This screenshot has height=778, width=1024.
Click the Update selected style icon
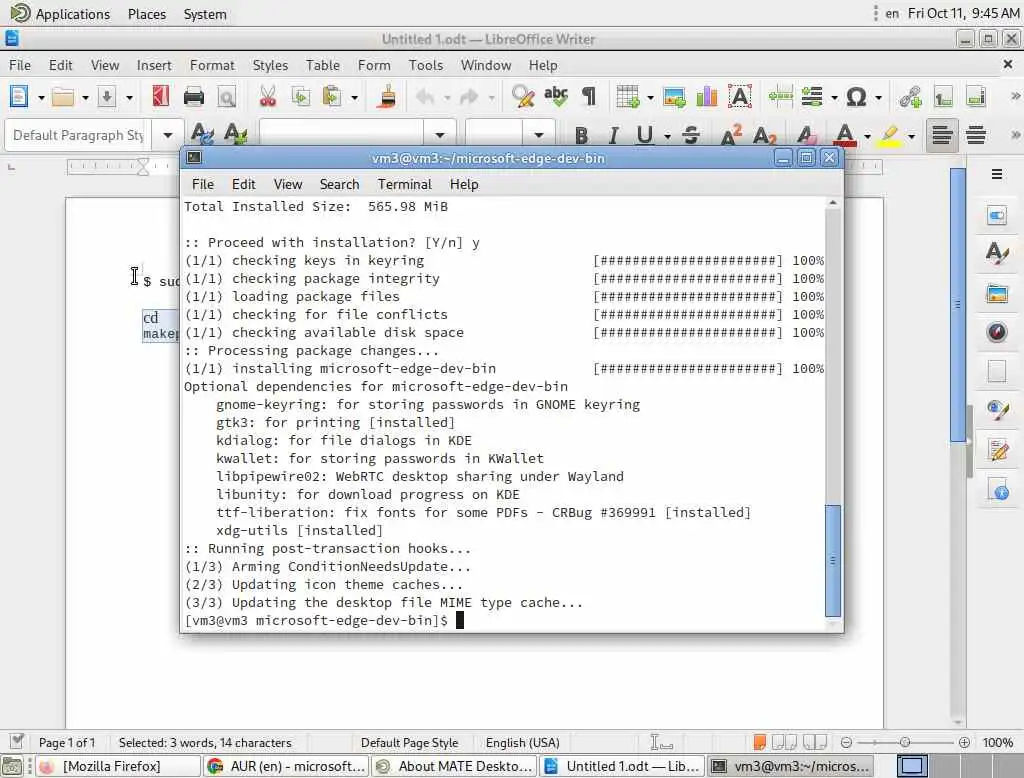click(202, 134)
